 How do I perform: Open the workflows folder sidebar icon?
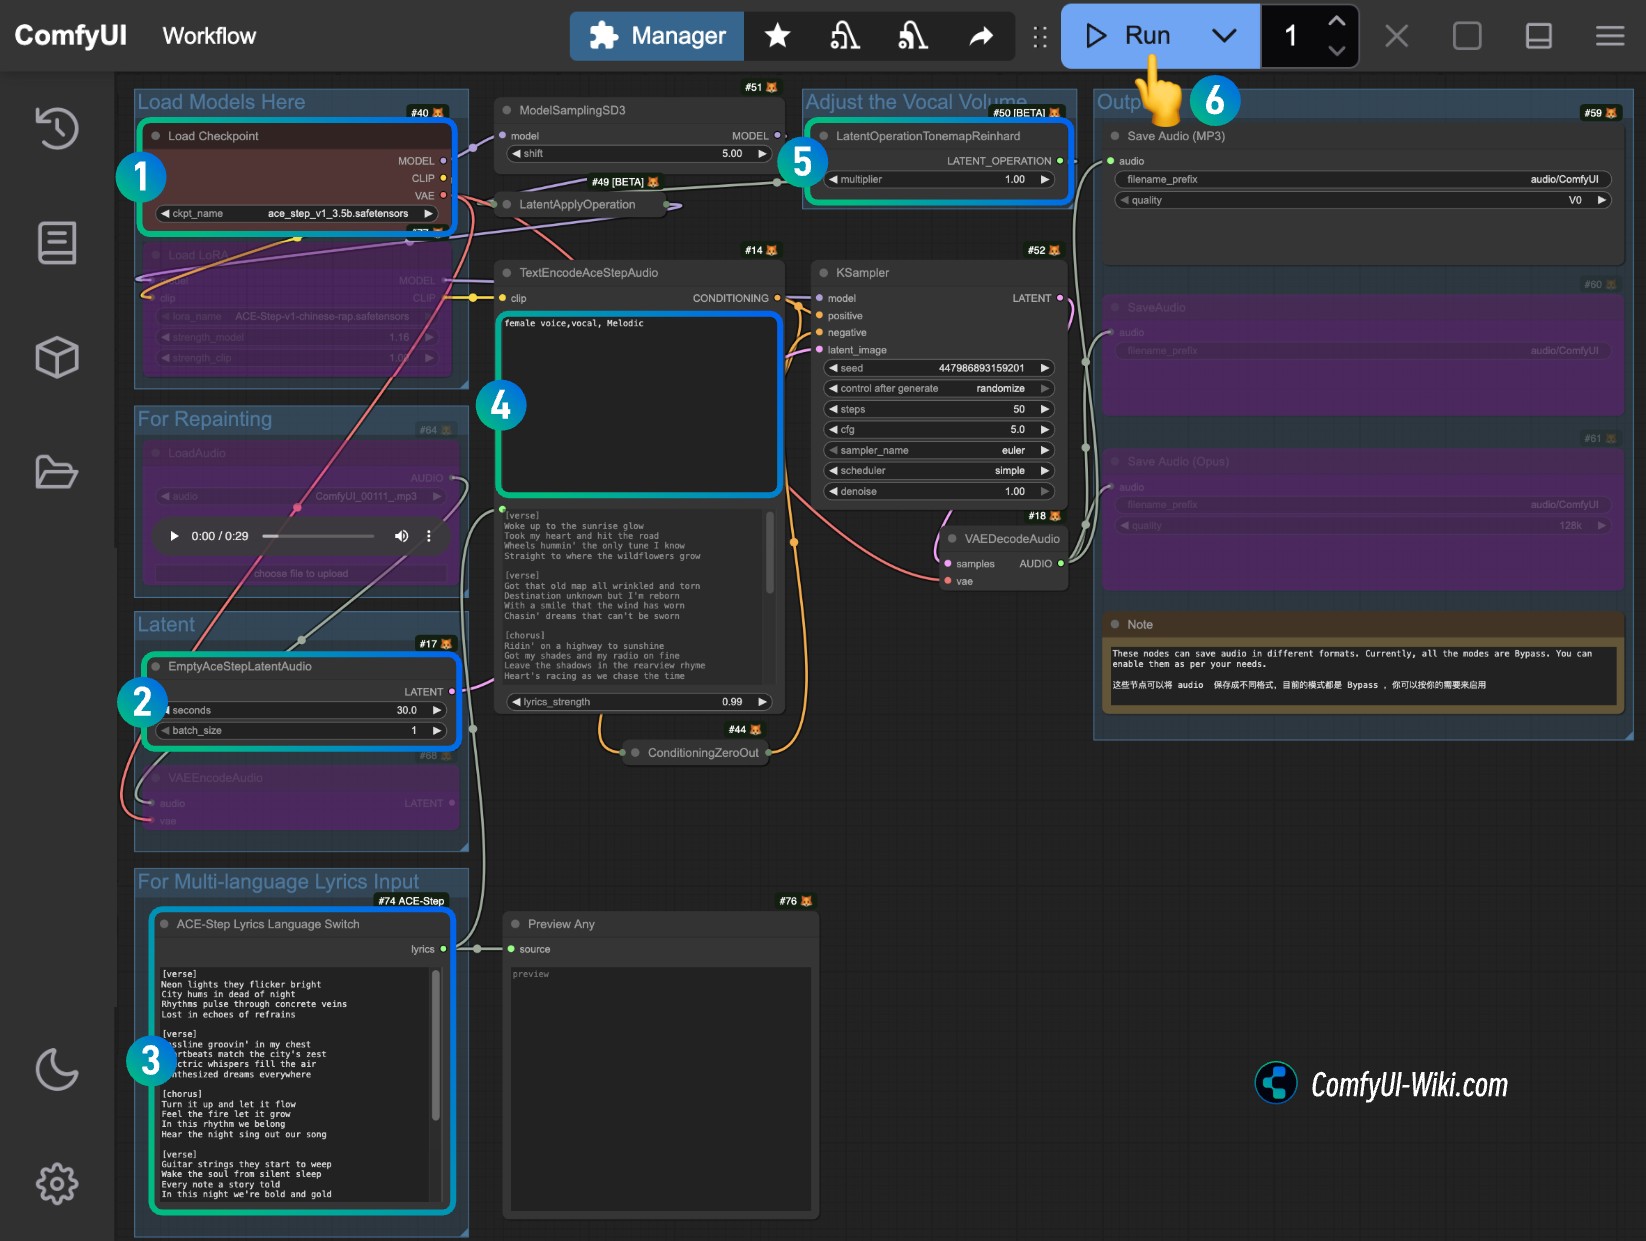(x=57, y=471)
